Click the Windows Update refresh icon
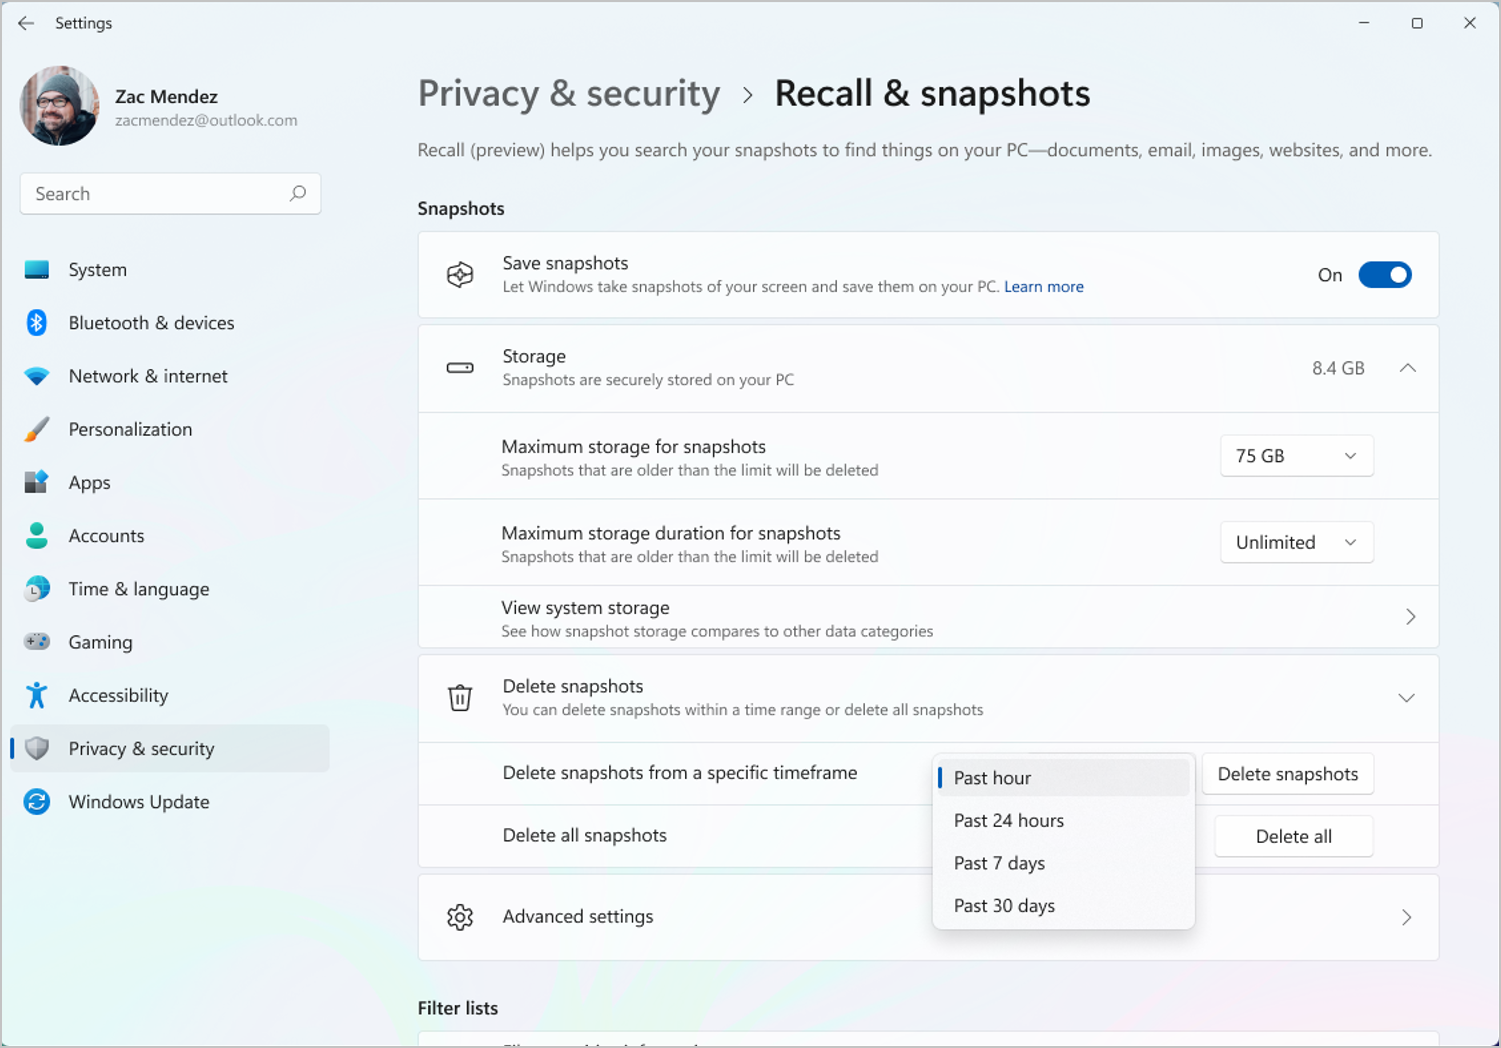1501x1048 pixels. (37, 801)
